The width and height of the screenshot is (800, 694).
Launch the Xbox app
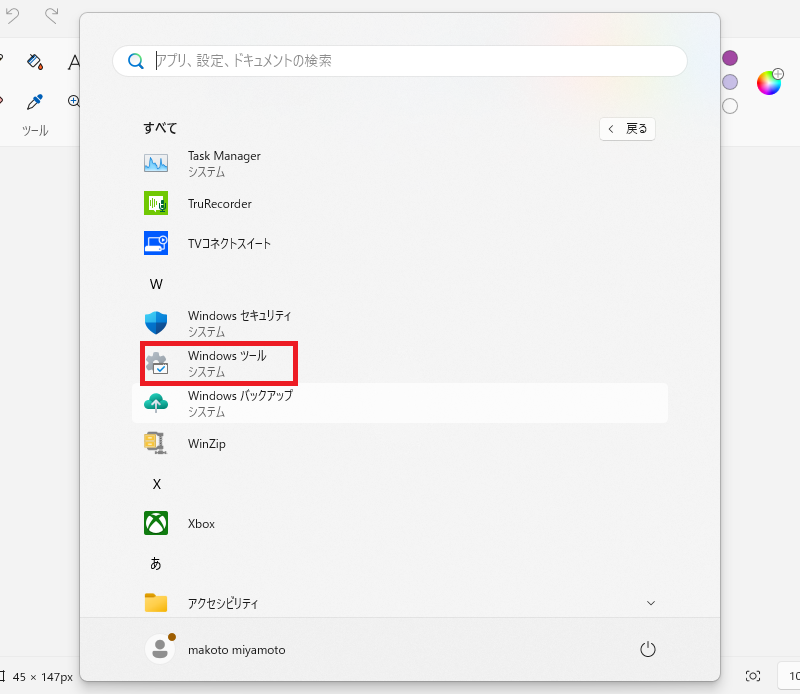(201, 524)
